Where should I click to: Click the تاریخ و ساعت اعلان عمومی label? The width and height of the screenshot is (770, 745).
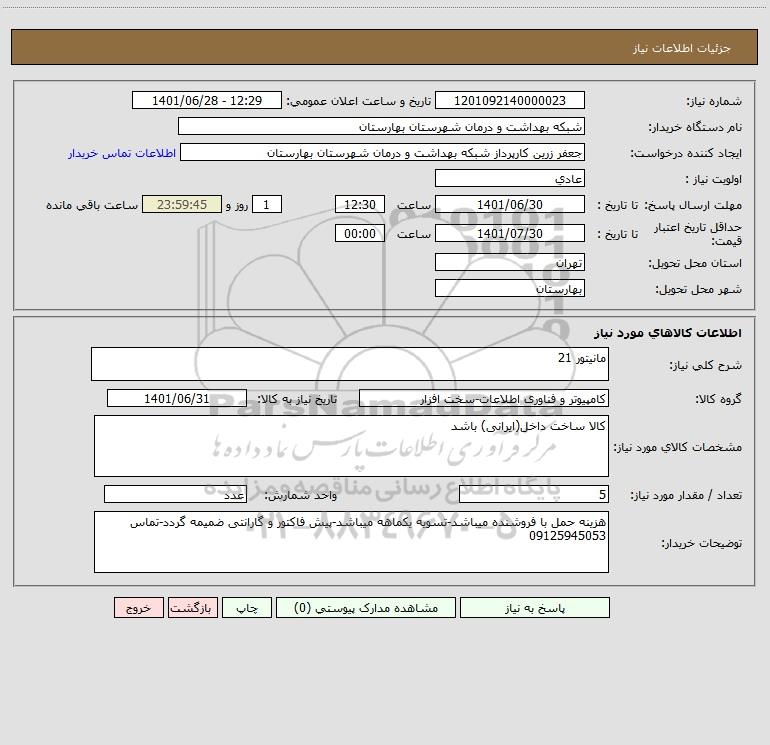(359, 101)
